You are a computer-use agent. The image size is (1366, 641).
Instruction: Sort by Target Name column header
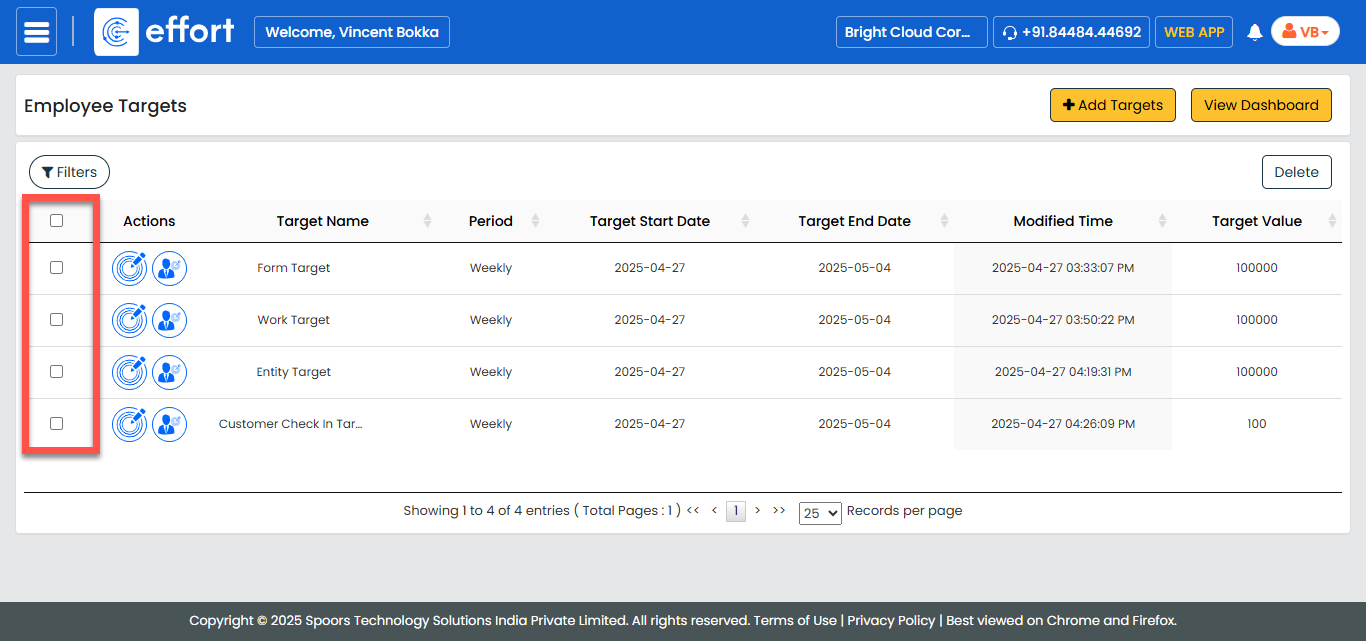point(323,221)
